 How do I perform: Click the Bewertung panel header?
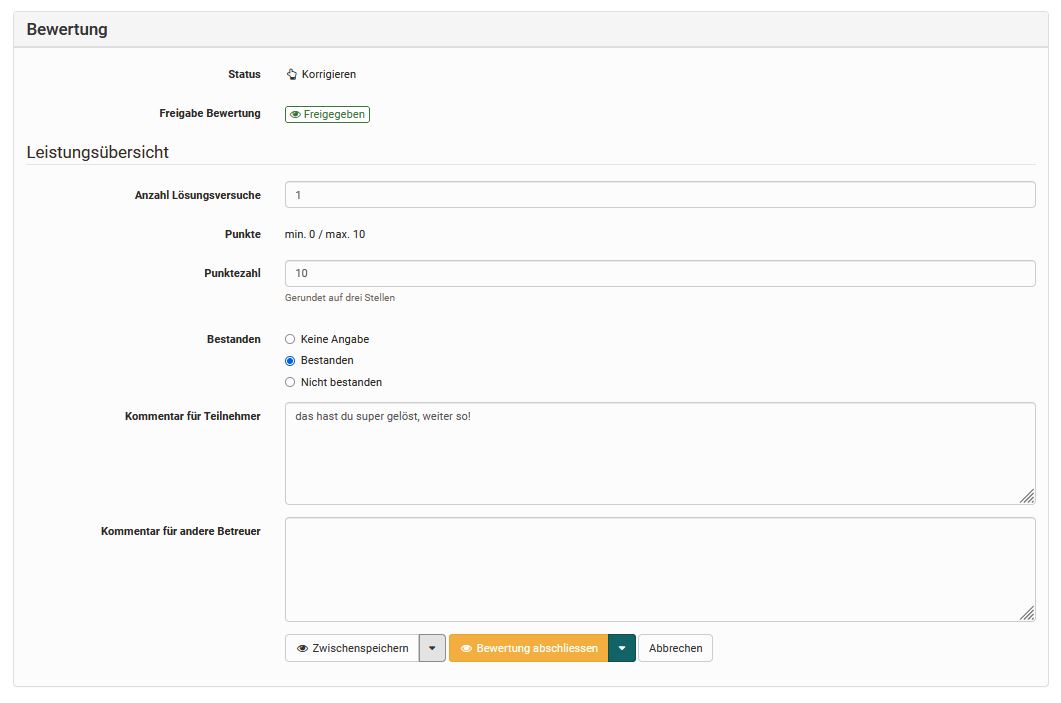(x=67, y=30)
